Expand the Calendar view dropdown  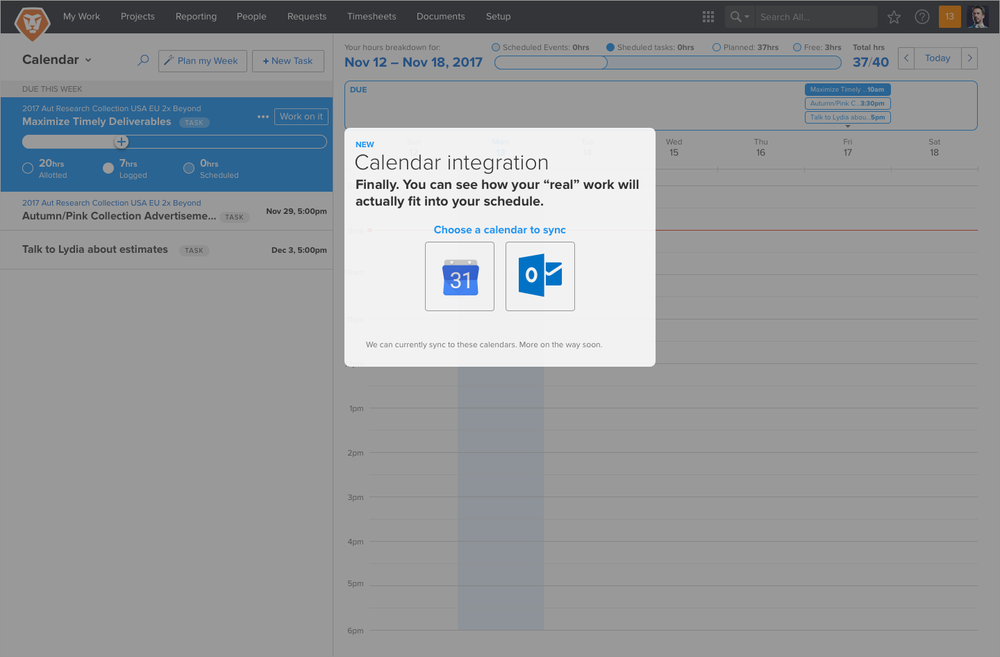pyautogui.click(x=88, y=60)
